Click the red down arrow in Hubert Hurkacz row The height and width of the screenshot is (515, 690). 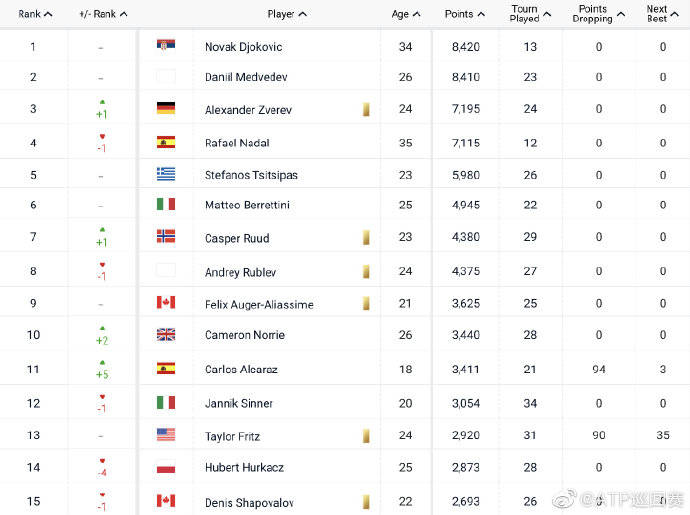pos(102,461)
